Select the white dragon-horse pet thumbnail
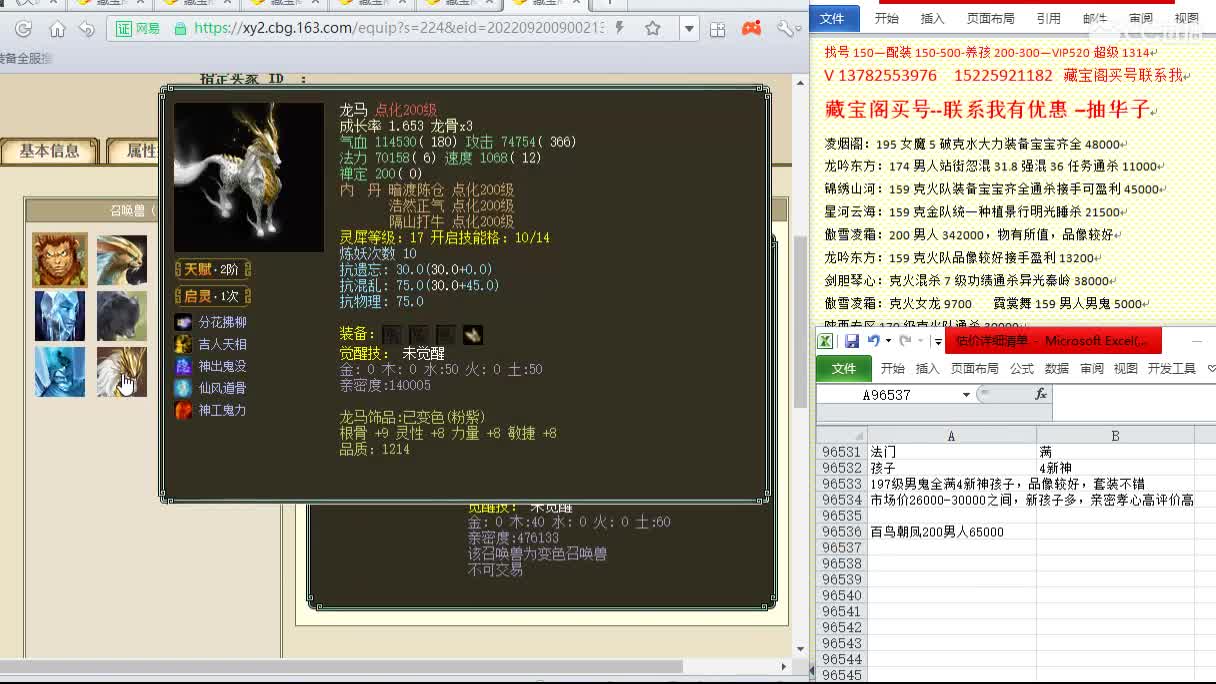 click(122, 372)
